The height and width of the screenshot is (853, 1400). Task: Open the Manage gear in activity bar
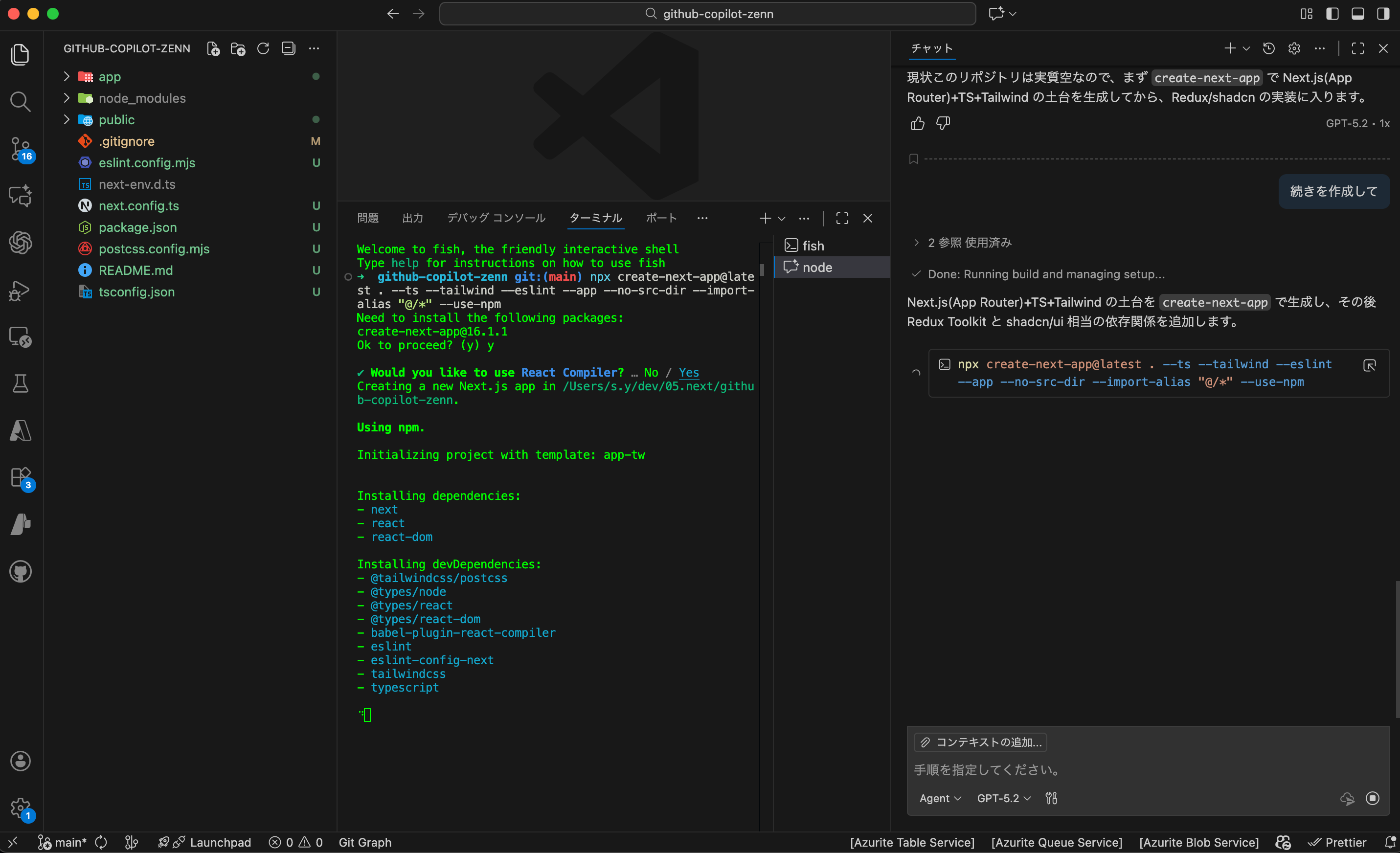tap(21, 808)
